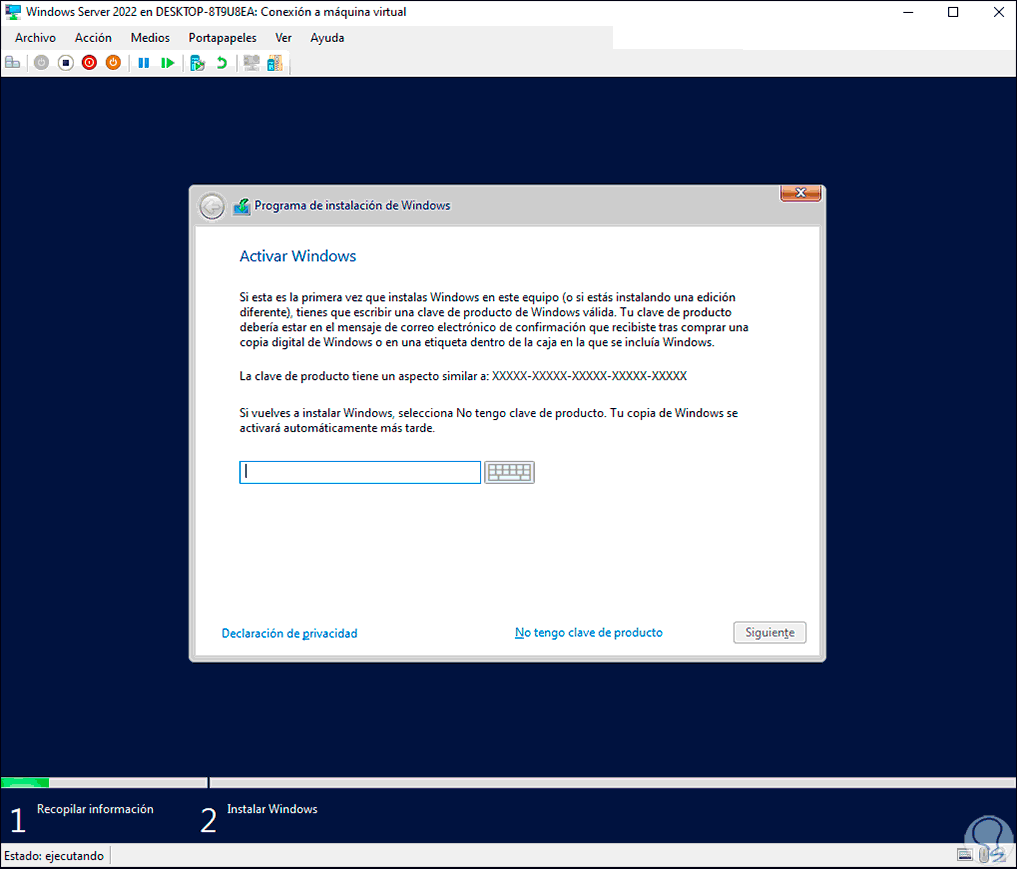Image resolution: width=1017 pixels, height=869 pixels.
Task: Maximize the virtual machine connection window
Action: click(953, 12)
